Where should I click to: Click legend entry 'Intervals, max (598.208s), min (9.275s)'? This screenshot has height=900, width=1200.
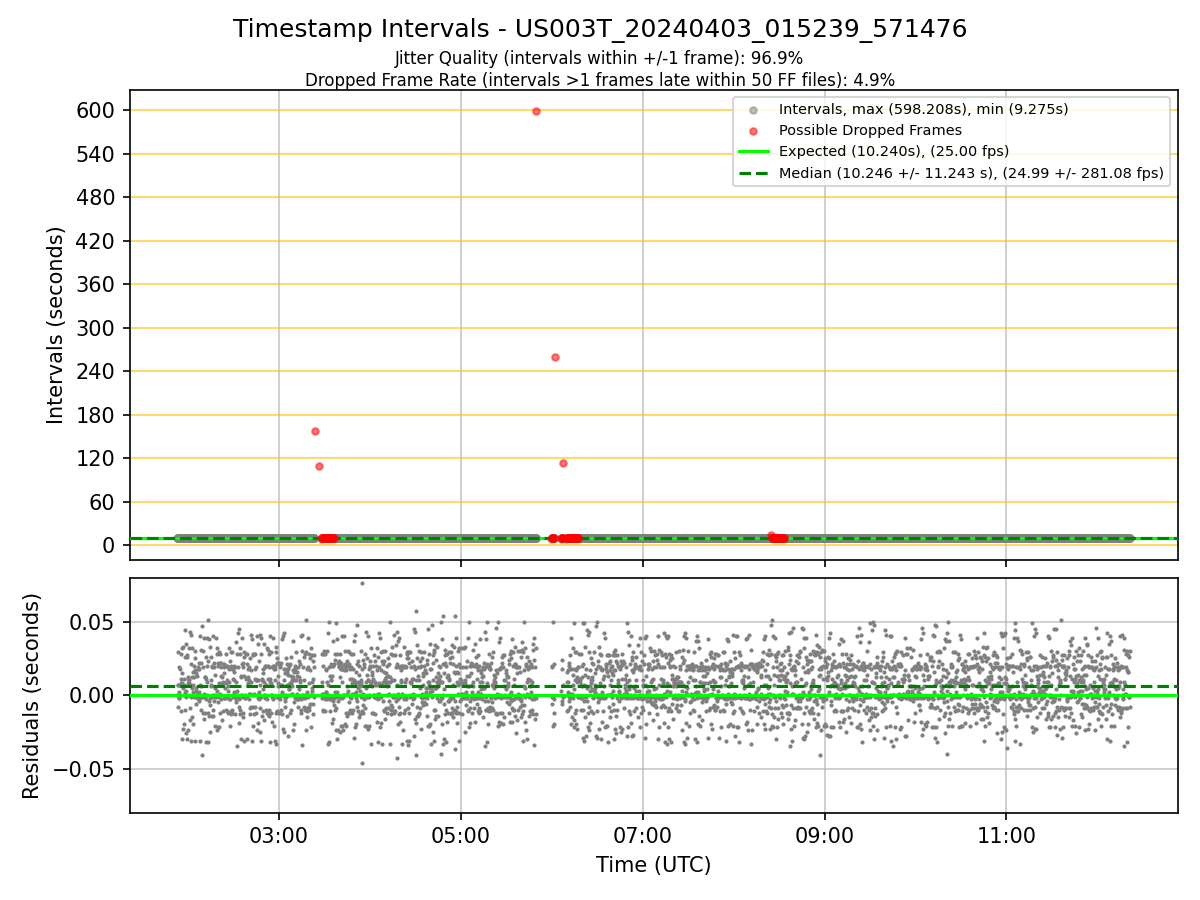tap(923, 109)
